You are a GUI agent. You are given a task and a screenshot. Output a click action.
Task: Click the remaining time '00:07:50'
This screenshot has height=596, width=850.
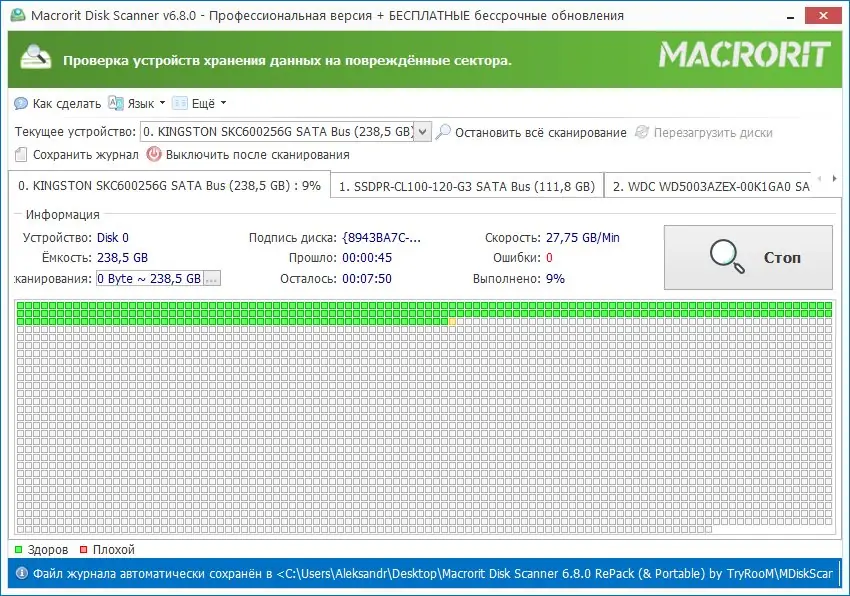367,279
